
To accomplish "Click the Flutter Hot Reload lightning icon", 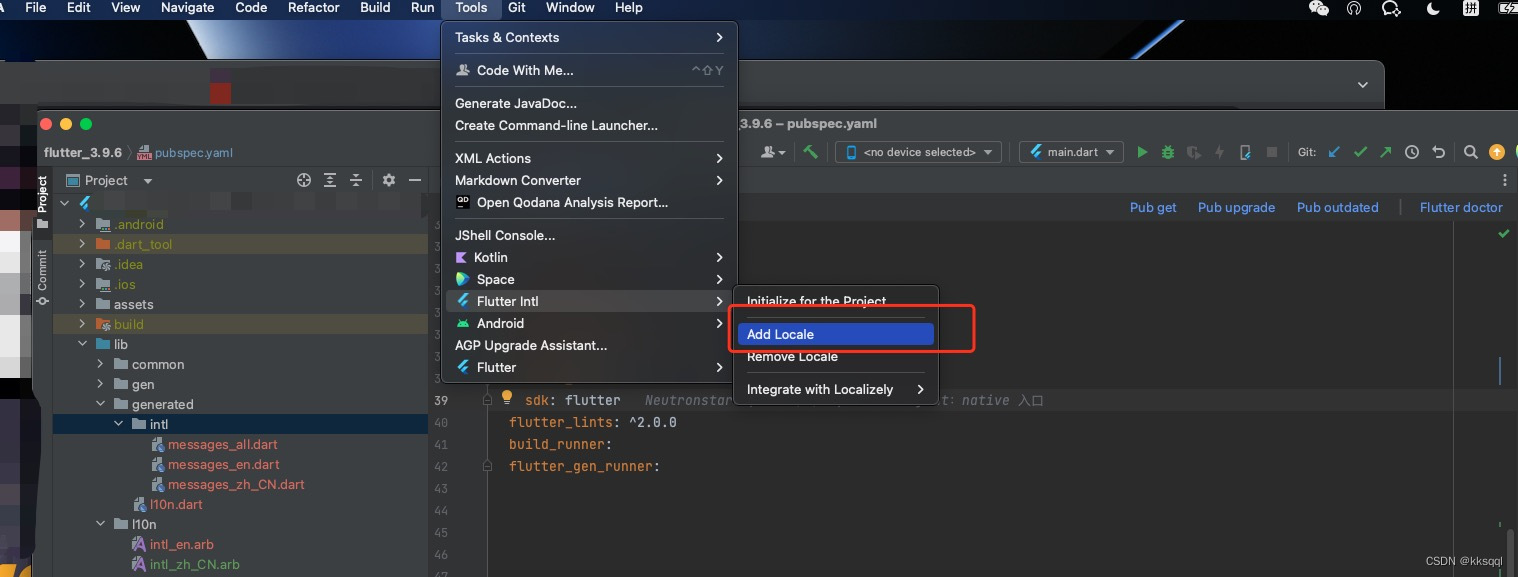I will coord(1219,152).
